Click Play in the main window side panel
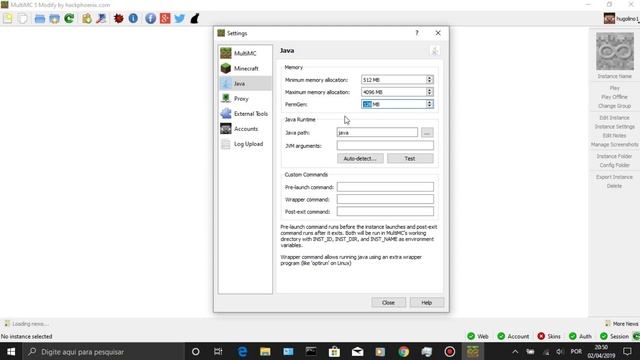The image size is (640, 360). [x=614, y=88]
